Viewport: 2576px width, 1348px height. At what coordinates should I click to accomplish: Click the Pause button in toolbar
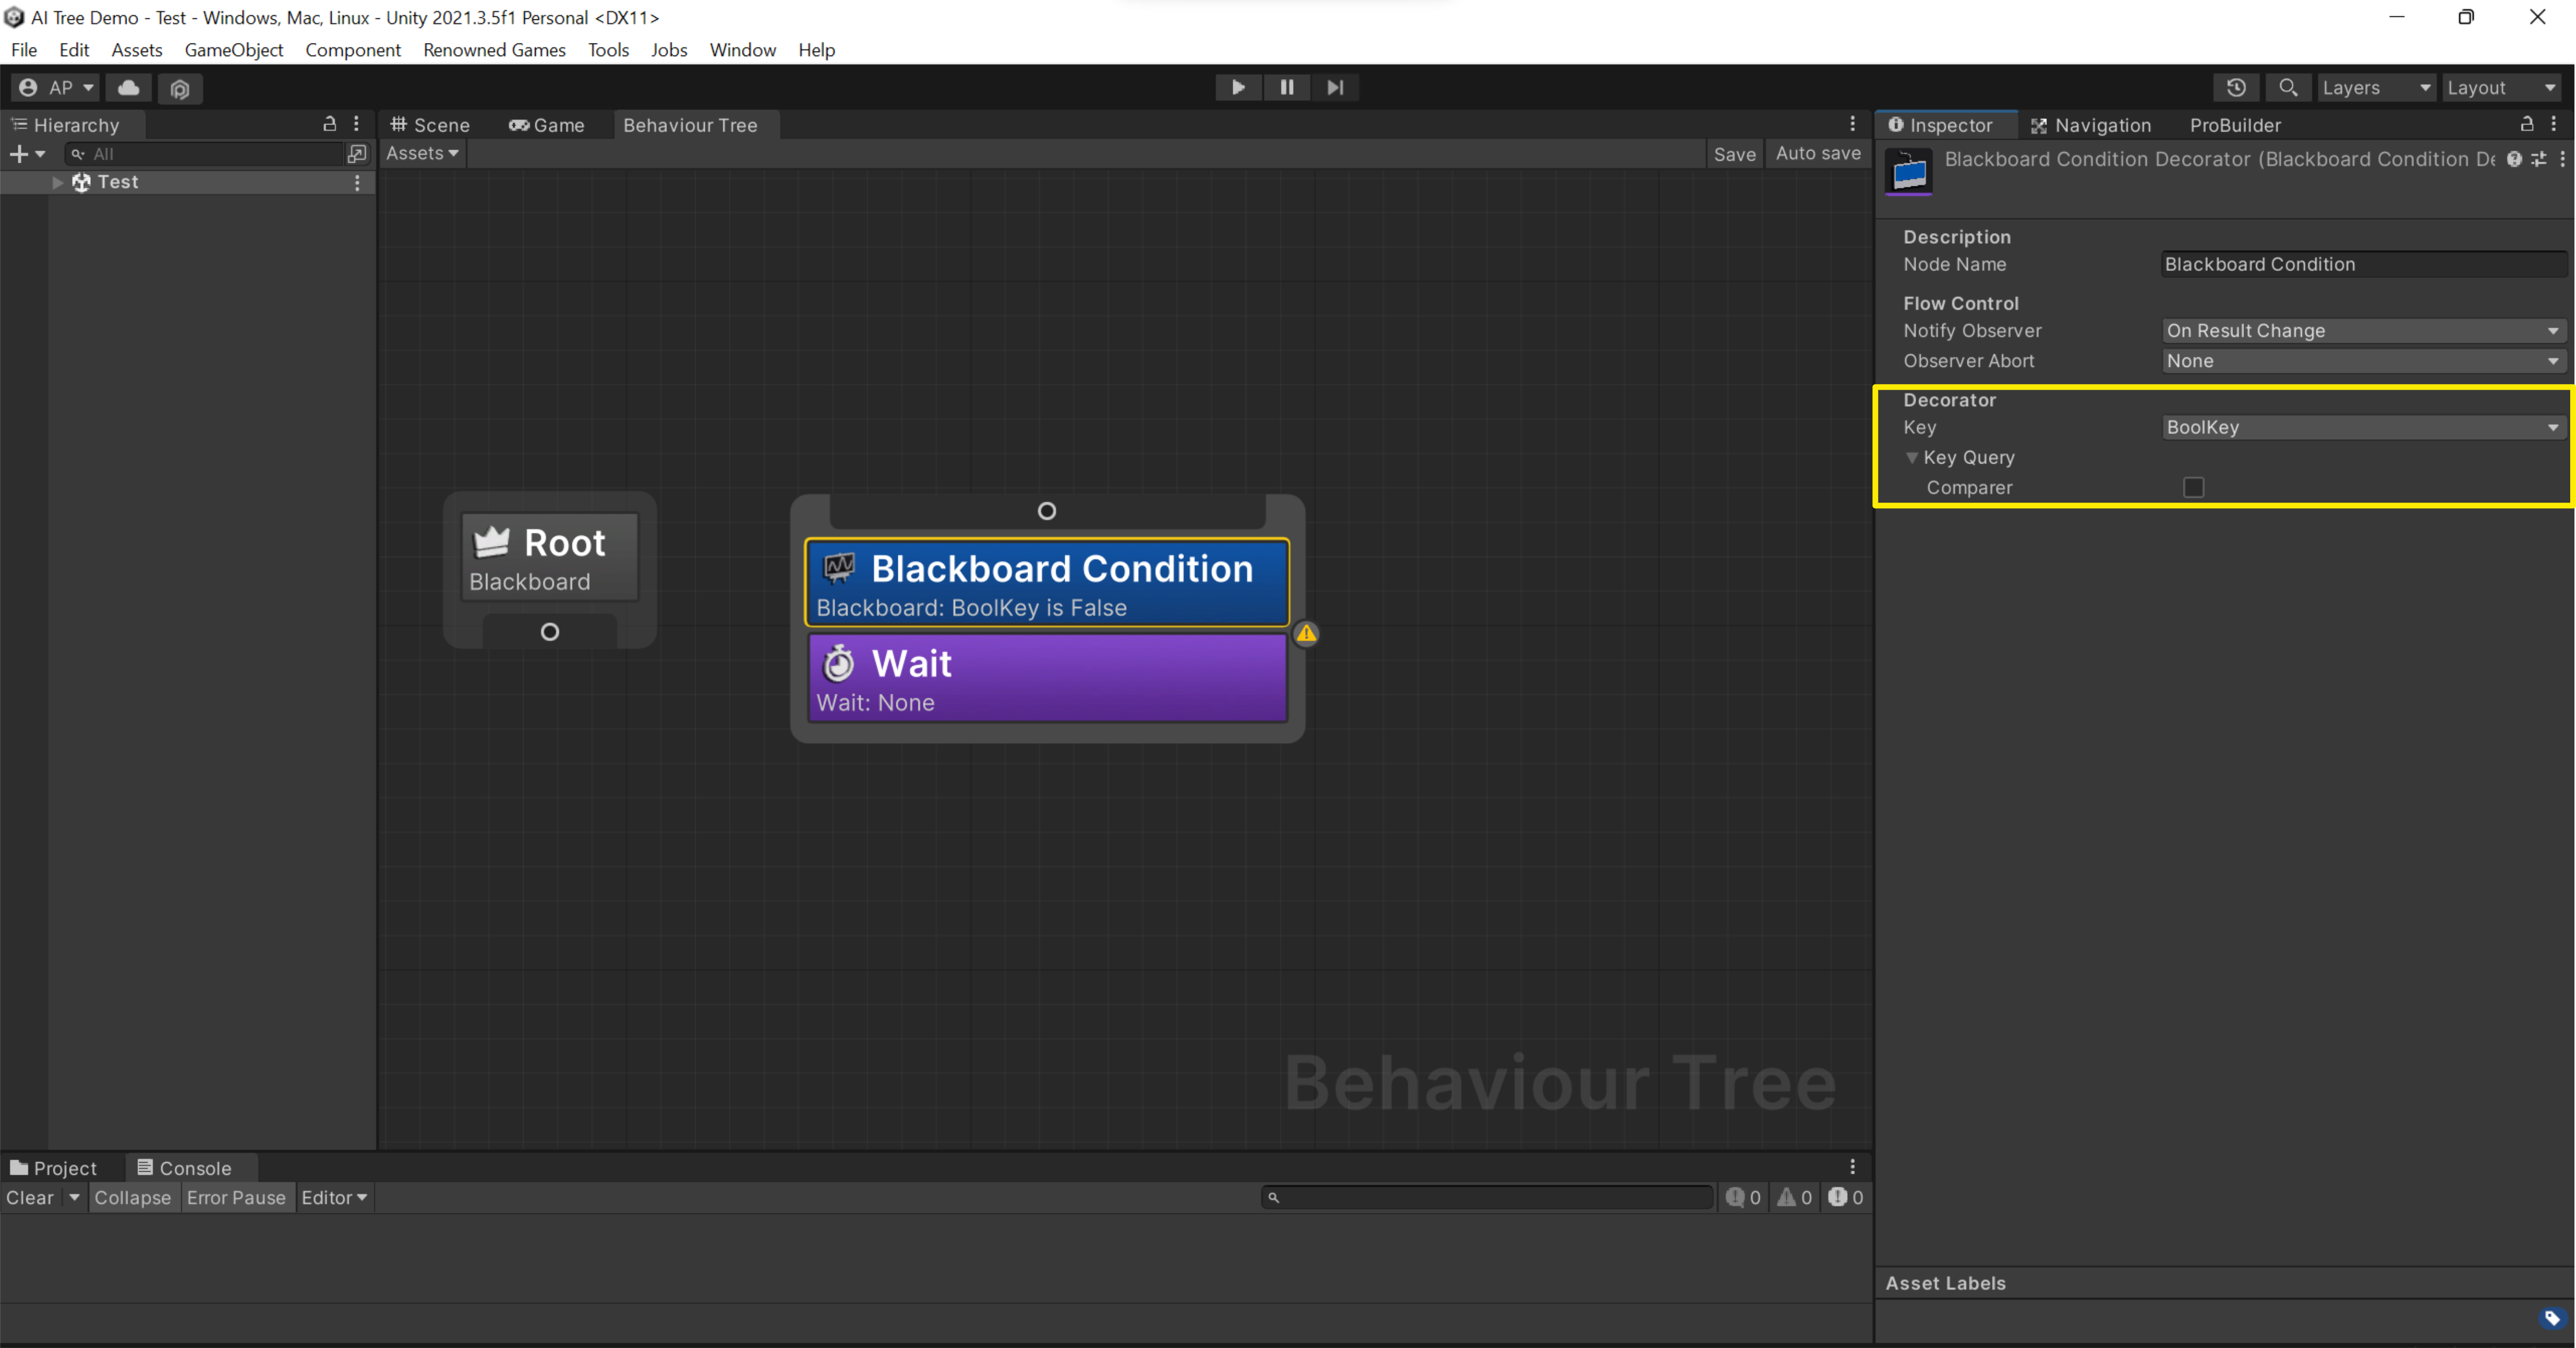tap(1286, 87)
